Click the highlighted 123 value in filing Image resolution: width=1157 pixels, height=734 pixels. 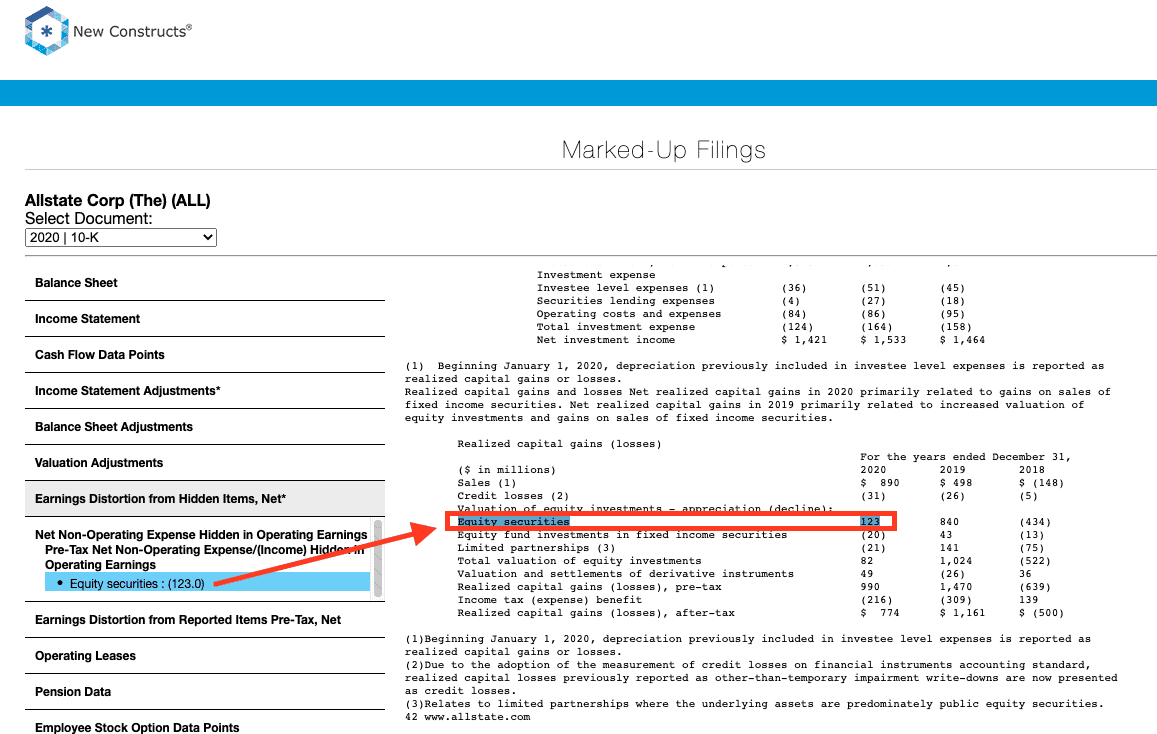coord(870,522)
